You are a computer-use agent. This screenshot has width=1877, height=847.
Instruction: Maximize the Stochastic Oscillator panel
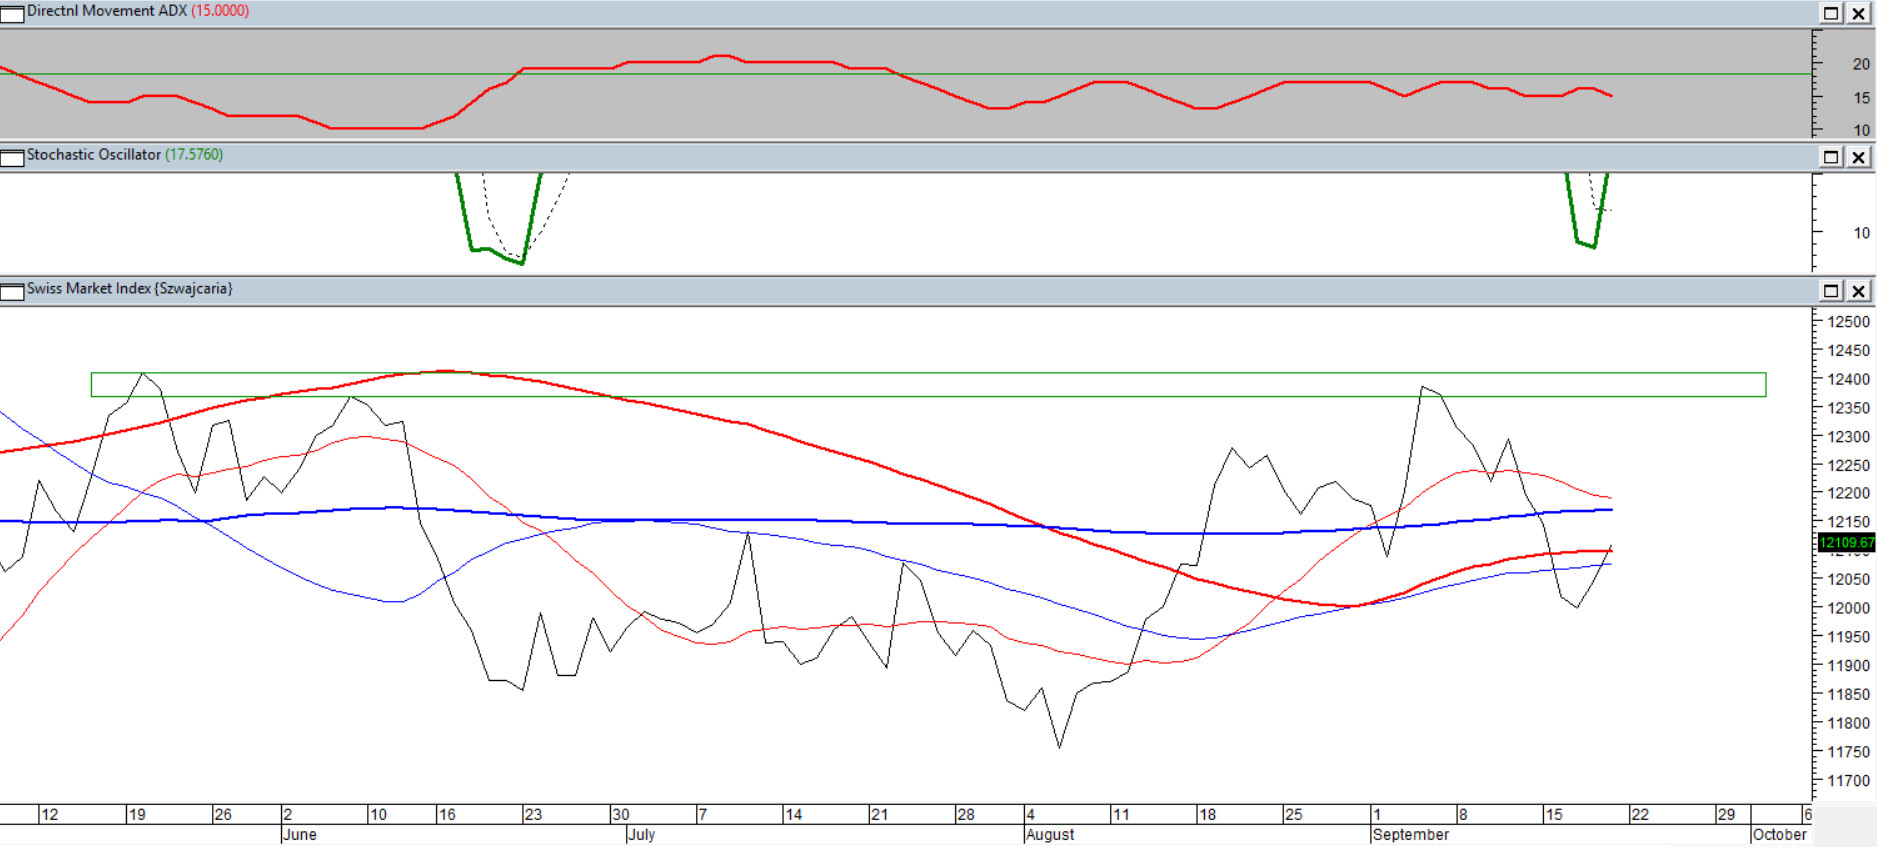[x=1831, y=157]
